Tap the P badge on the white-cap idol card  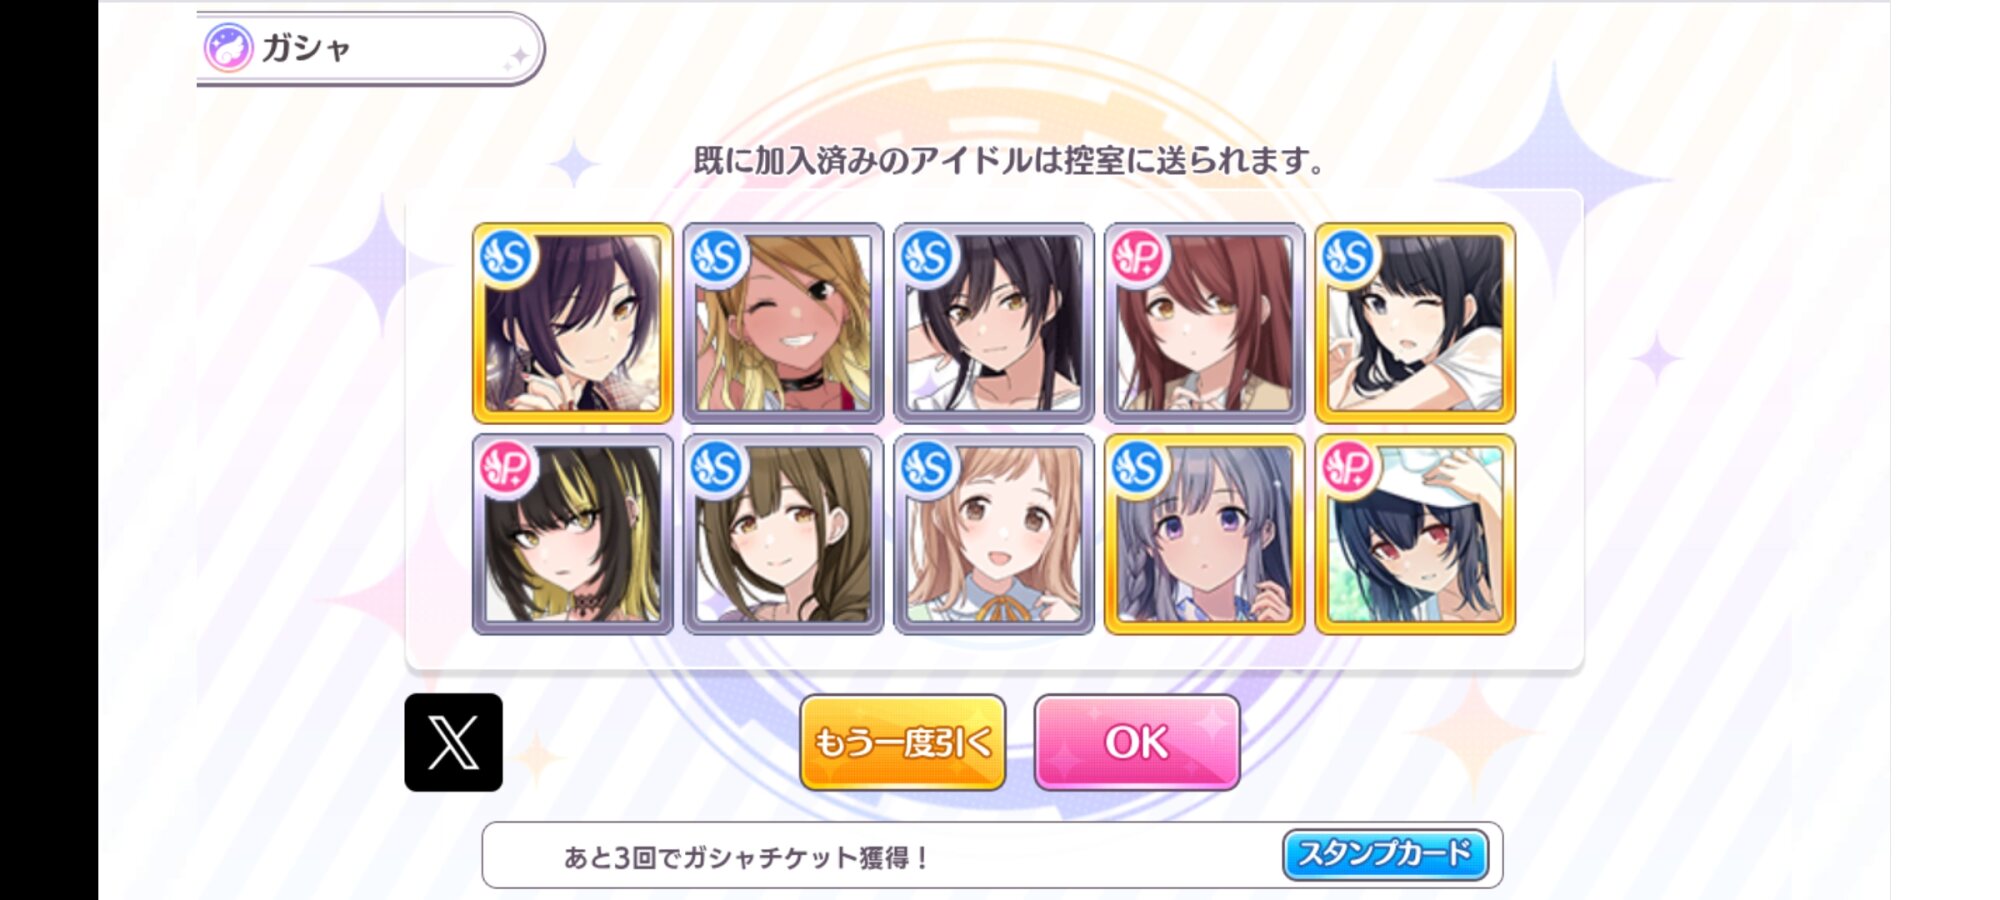pos(1349,467)
